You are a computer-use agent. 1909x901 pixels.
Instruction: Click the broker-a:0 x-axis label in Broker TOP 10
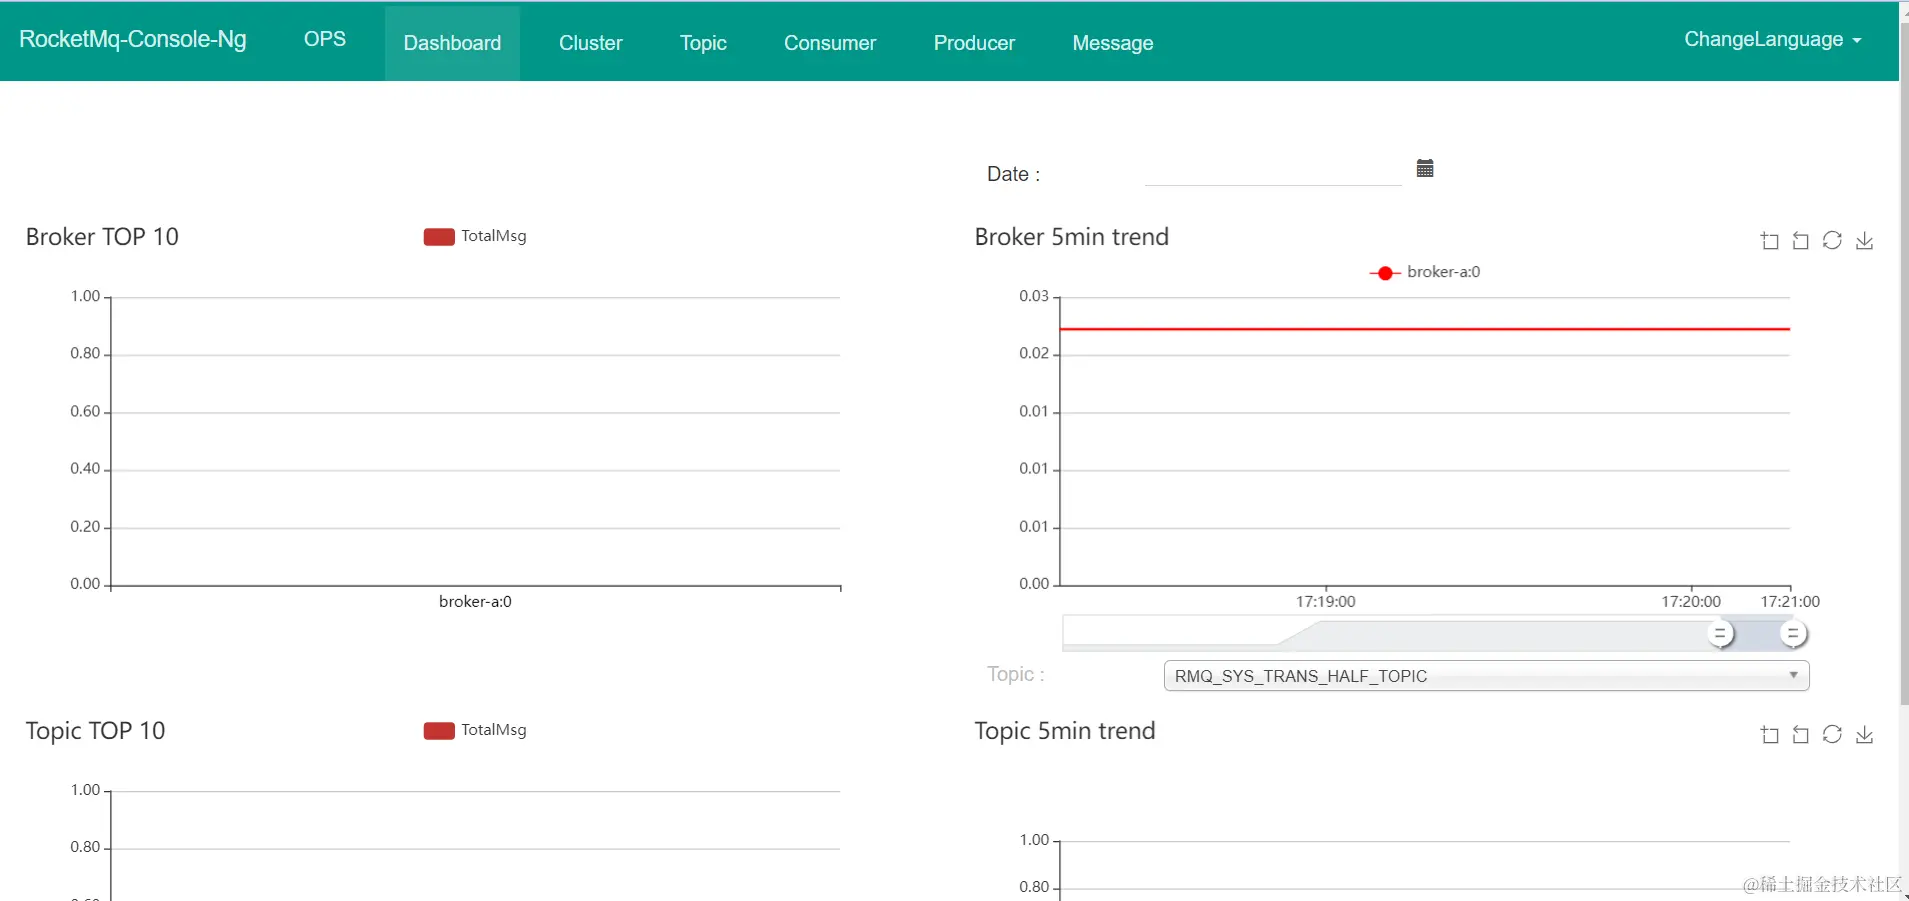(475, 602)
